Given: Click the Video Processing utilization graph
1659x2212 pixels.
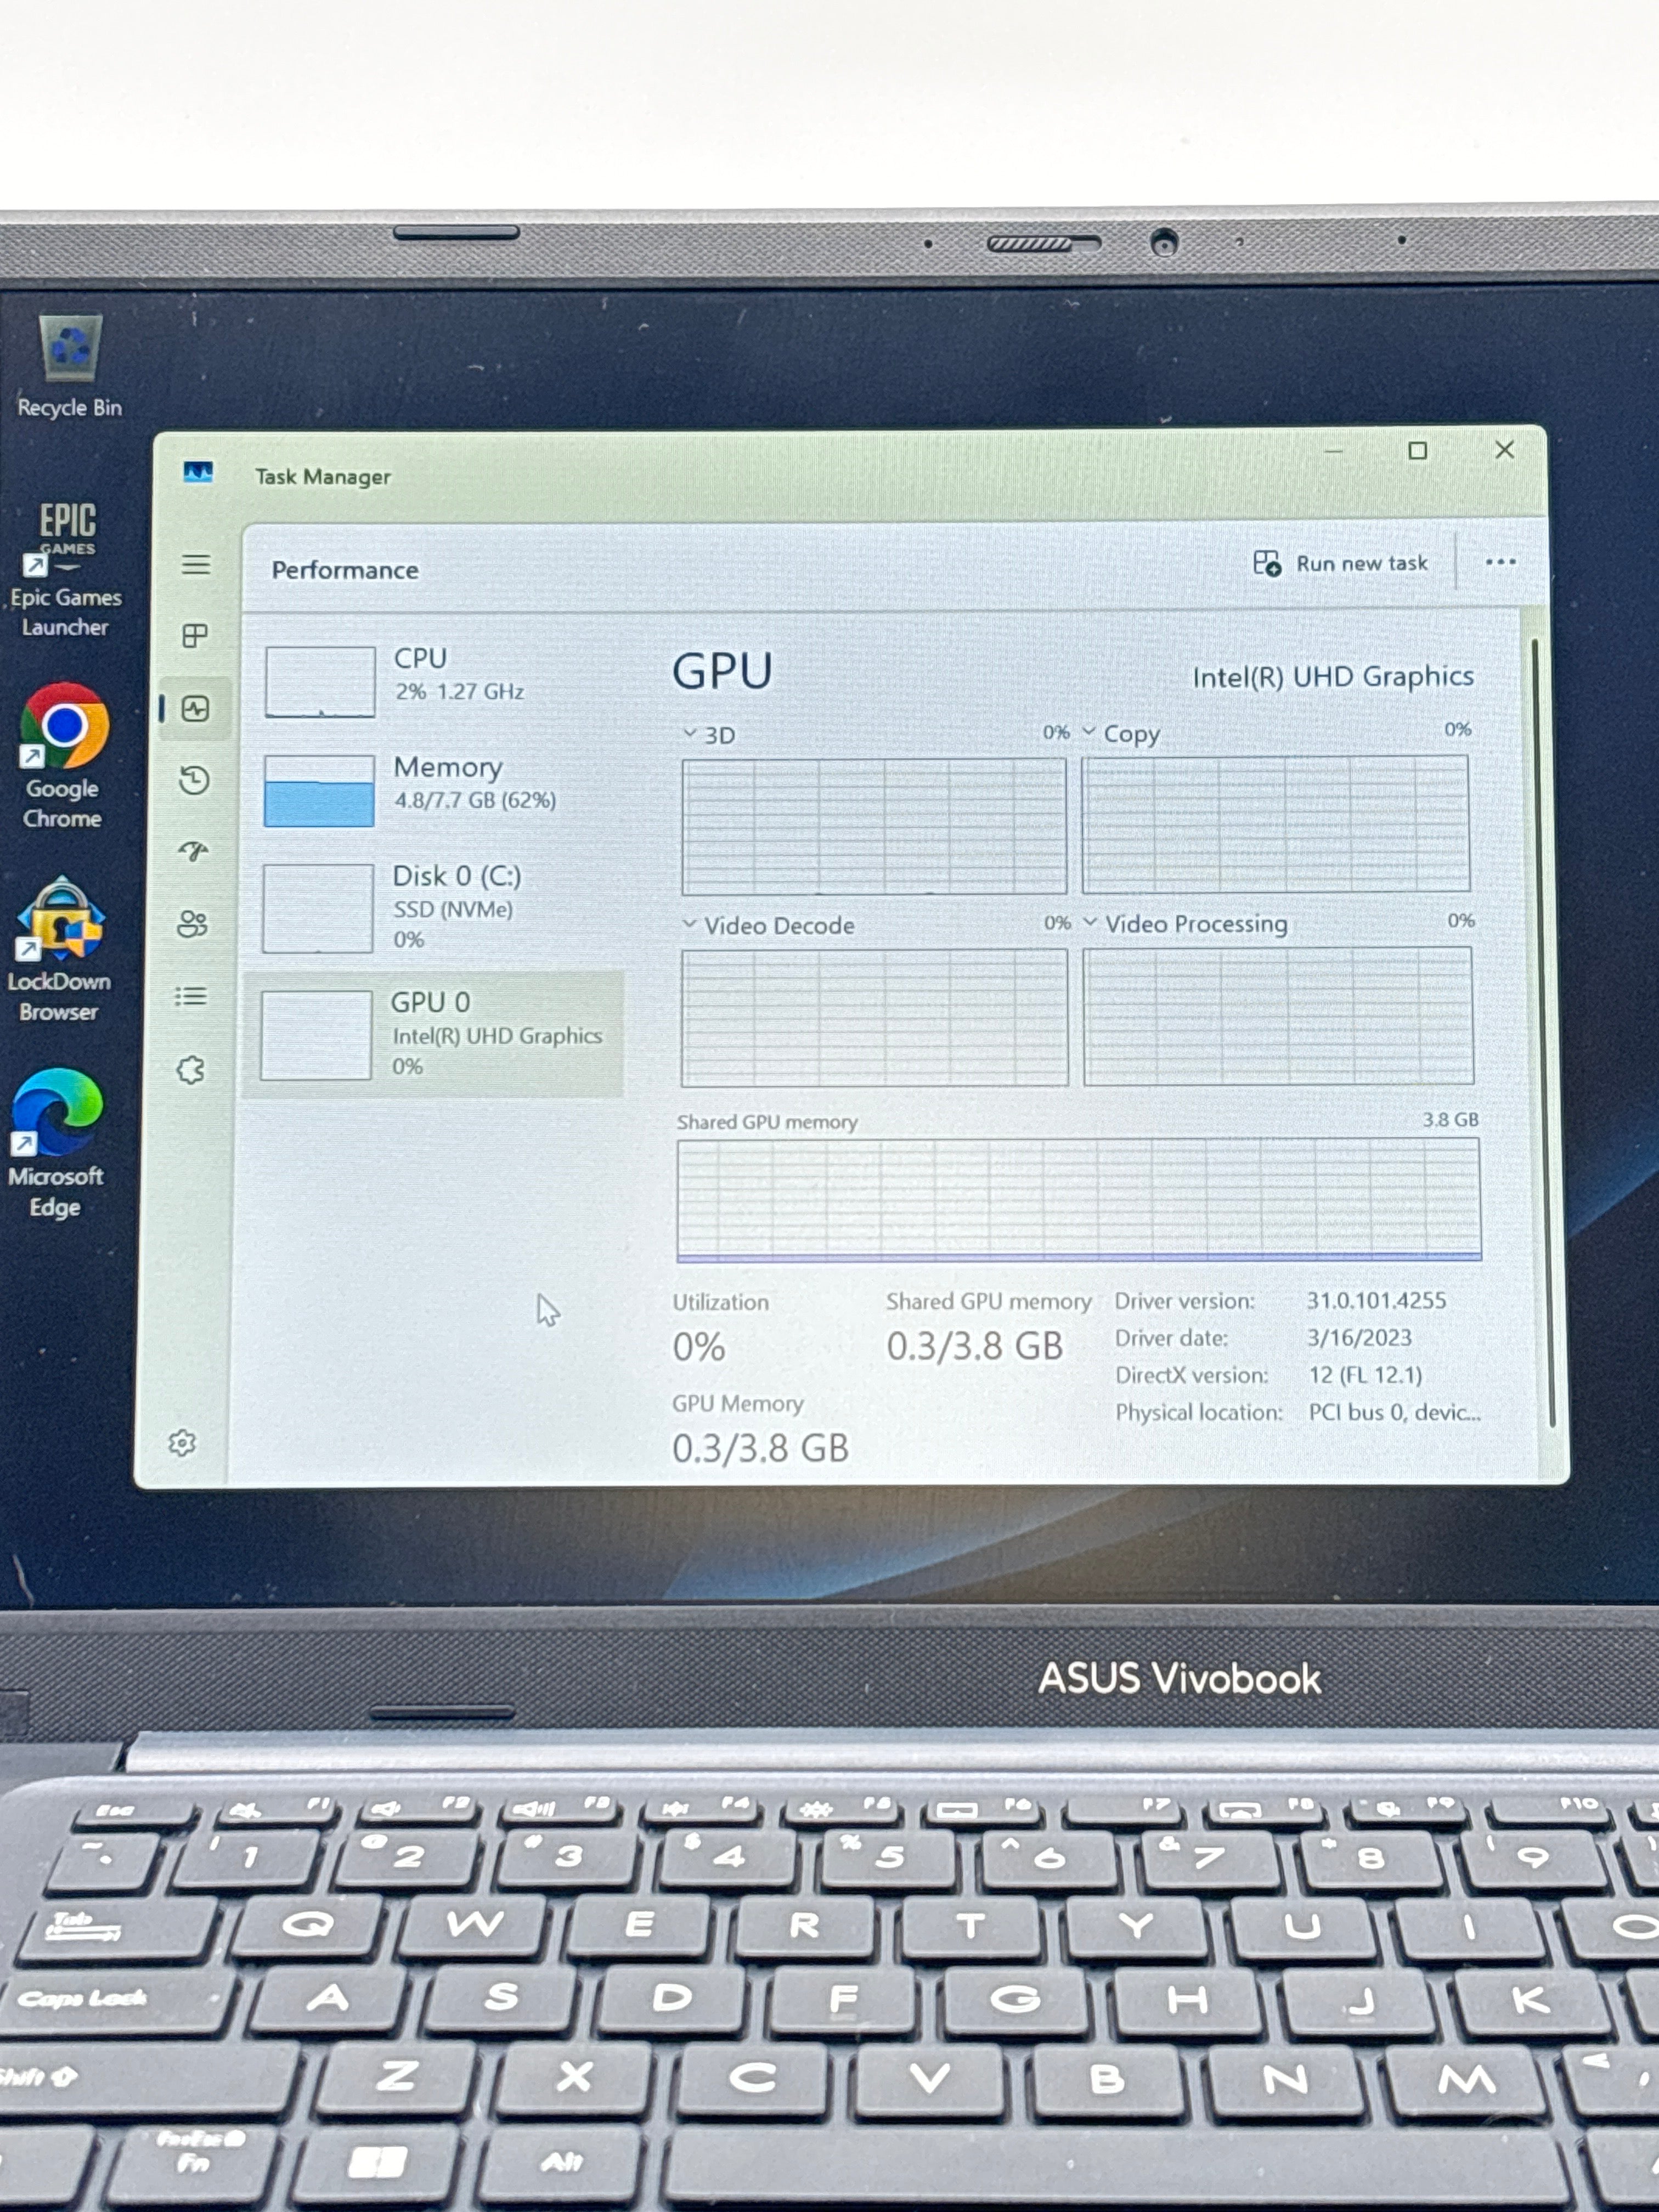Looking at the screenshot, I should tap(1278, 1016).
